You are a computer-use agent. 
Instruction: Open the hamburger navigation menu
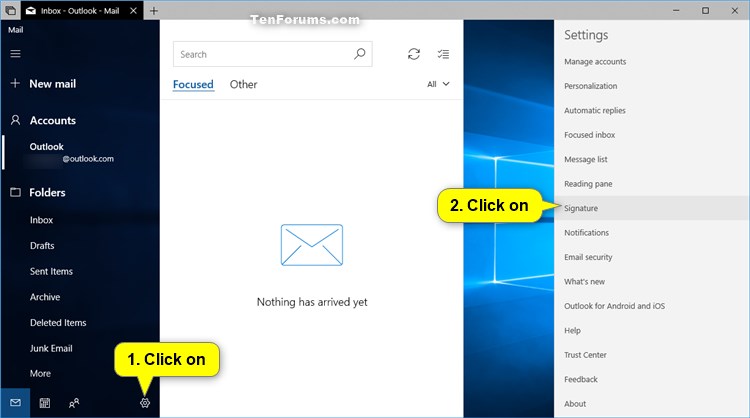pos(15,54)
